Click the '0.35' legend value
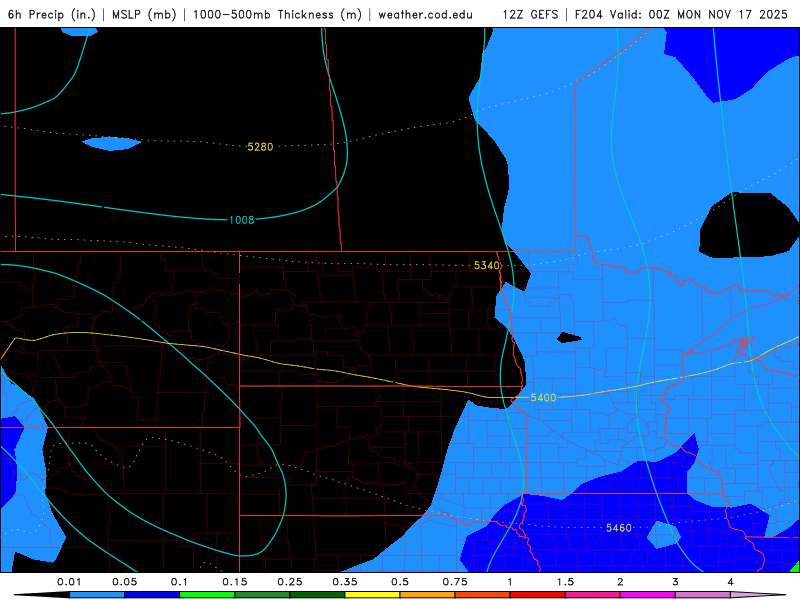The image size is (800, 600). pyautogui.click(x=345, y=582)
